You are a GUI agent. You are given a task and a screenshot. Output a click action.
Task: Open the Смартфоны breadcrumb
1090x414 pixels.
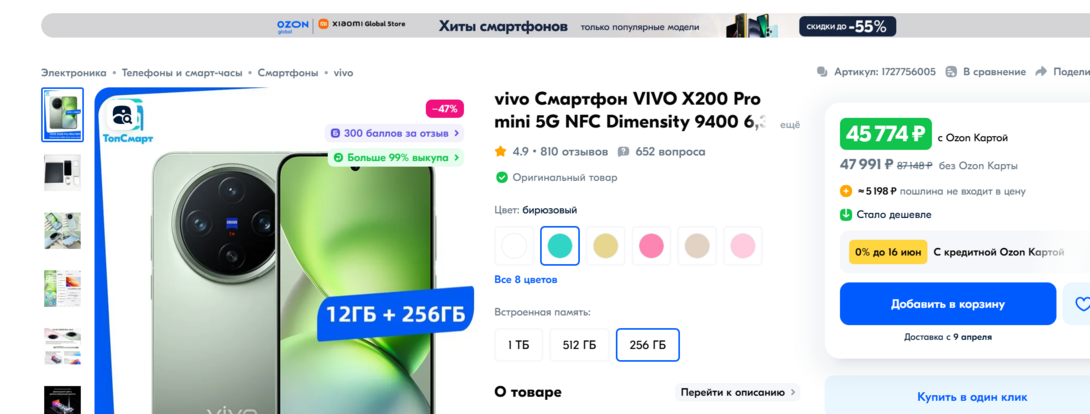click(288, 72)
